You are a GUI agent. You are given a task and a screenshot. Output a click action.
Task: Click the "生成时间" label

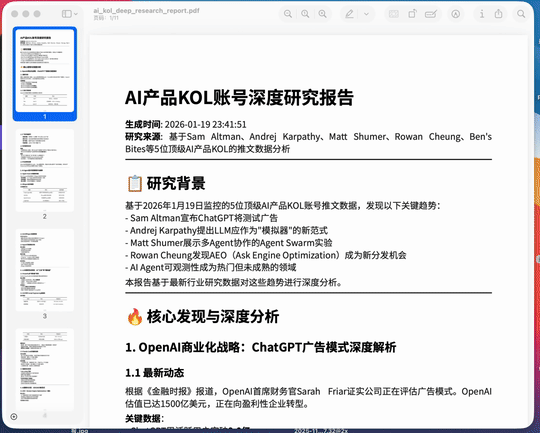pyautogui.click(x=143, y=124)
